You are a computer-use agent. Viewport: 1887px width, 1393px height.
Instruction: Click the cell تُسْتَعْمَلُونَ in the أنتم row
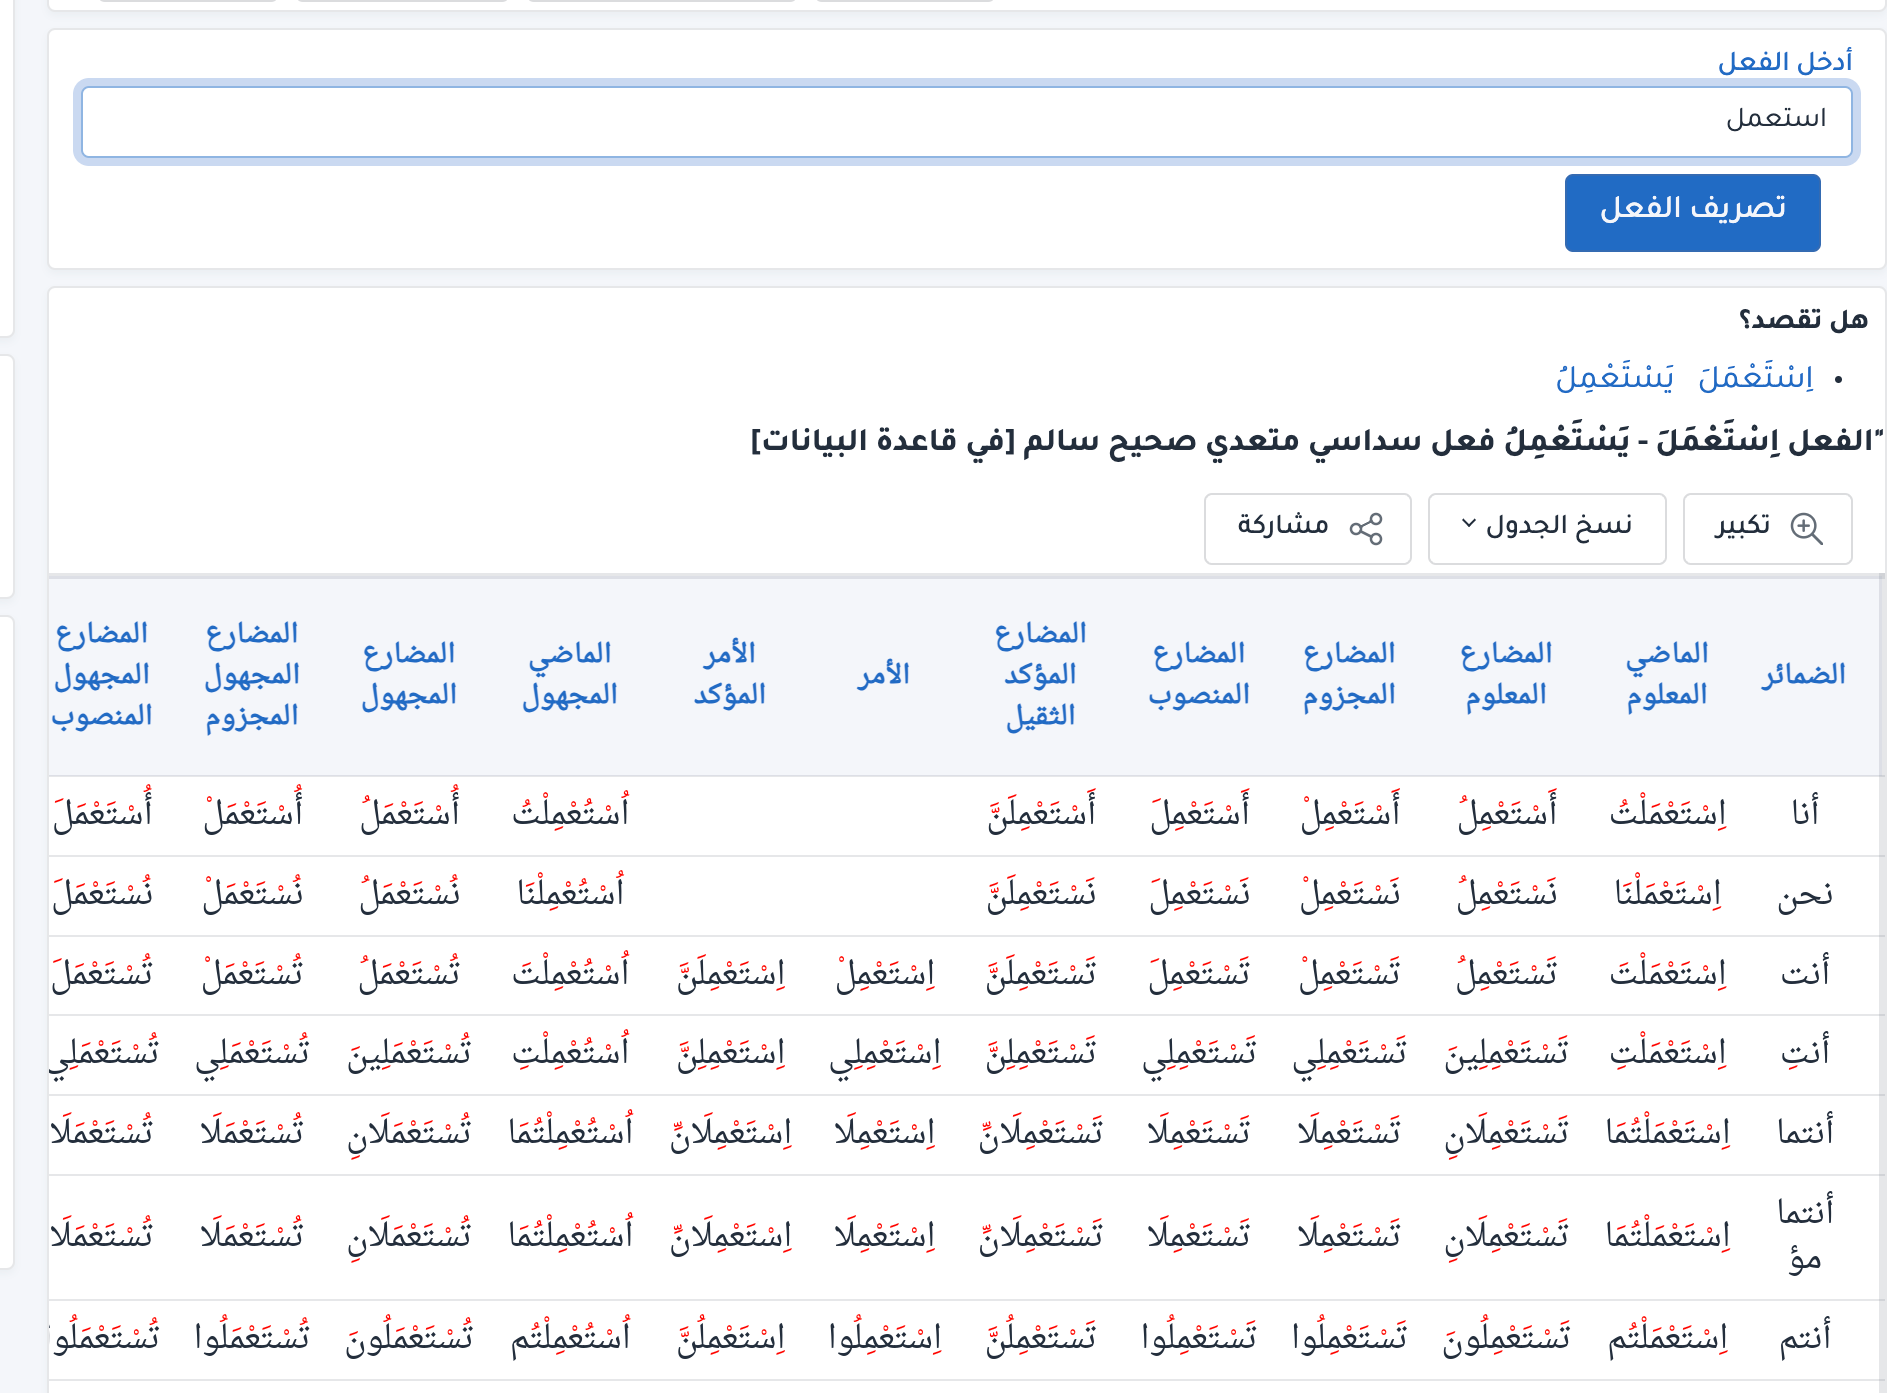[x=409, y=1337]
